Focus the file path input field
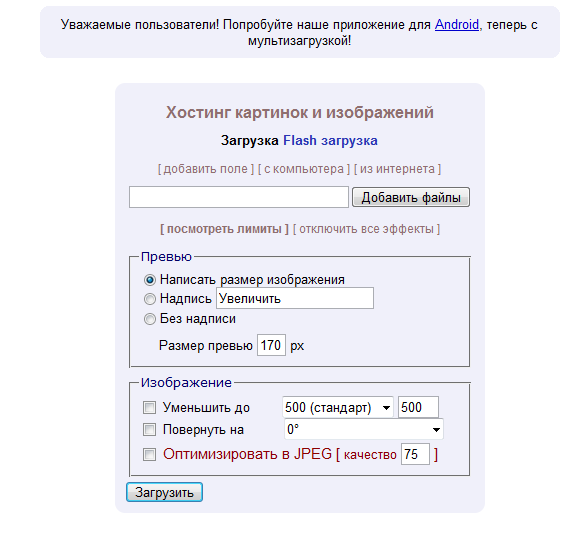This screenshot has height=542, width=584. [x=239, y=197]
